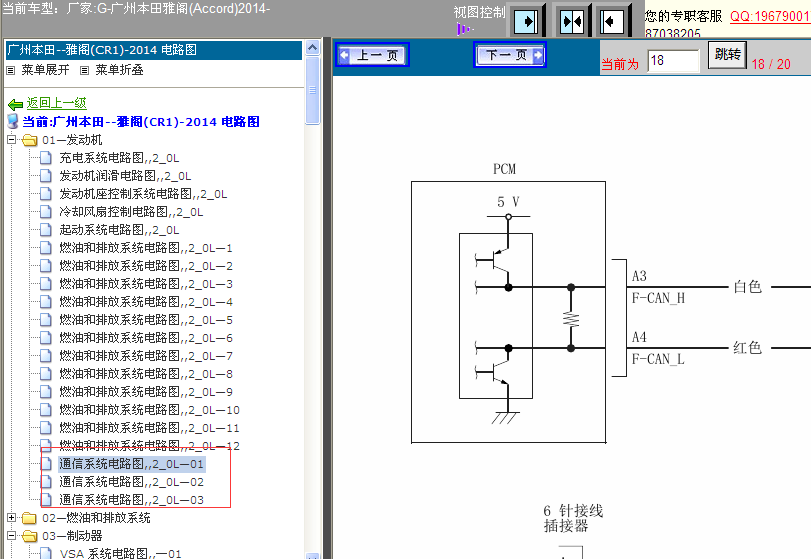Screen dimensions: 811x559
Task: Open the QQ customer service link
Action: click(770, 16)
